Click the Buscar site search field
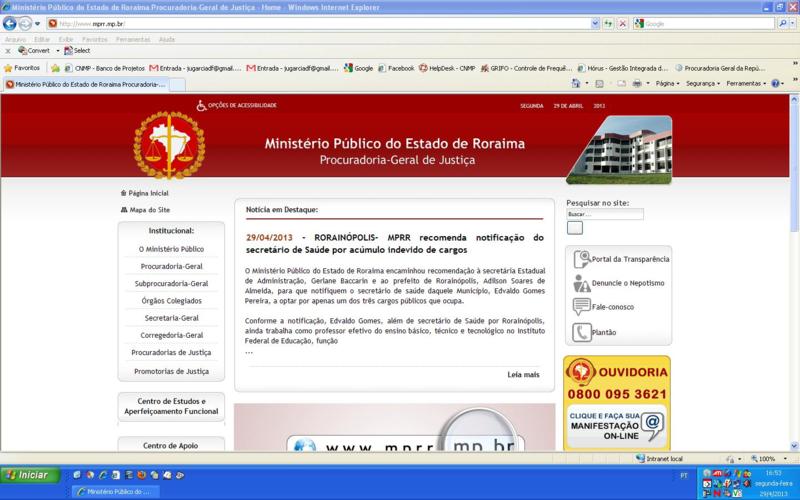800x500 pixels. tap(605, 214)
